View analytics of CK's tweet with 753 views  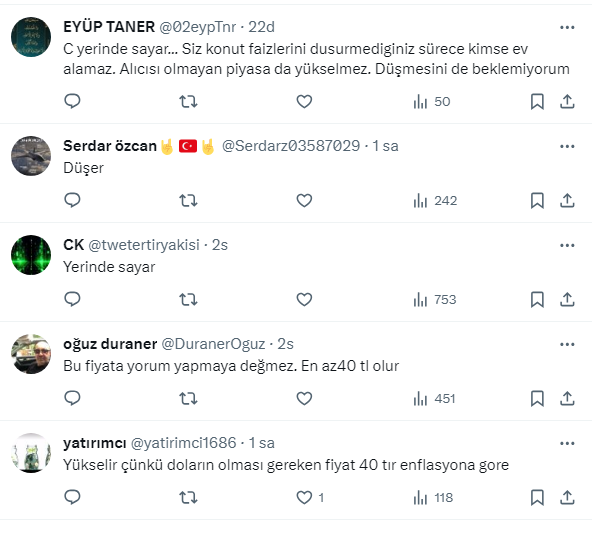click(434, 299)
